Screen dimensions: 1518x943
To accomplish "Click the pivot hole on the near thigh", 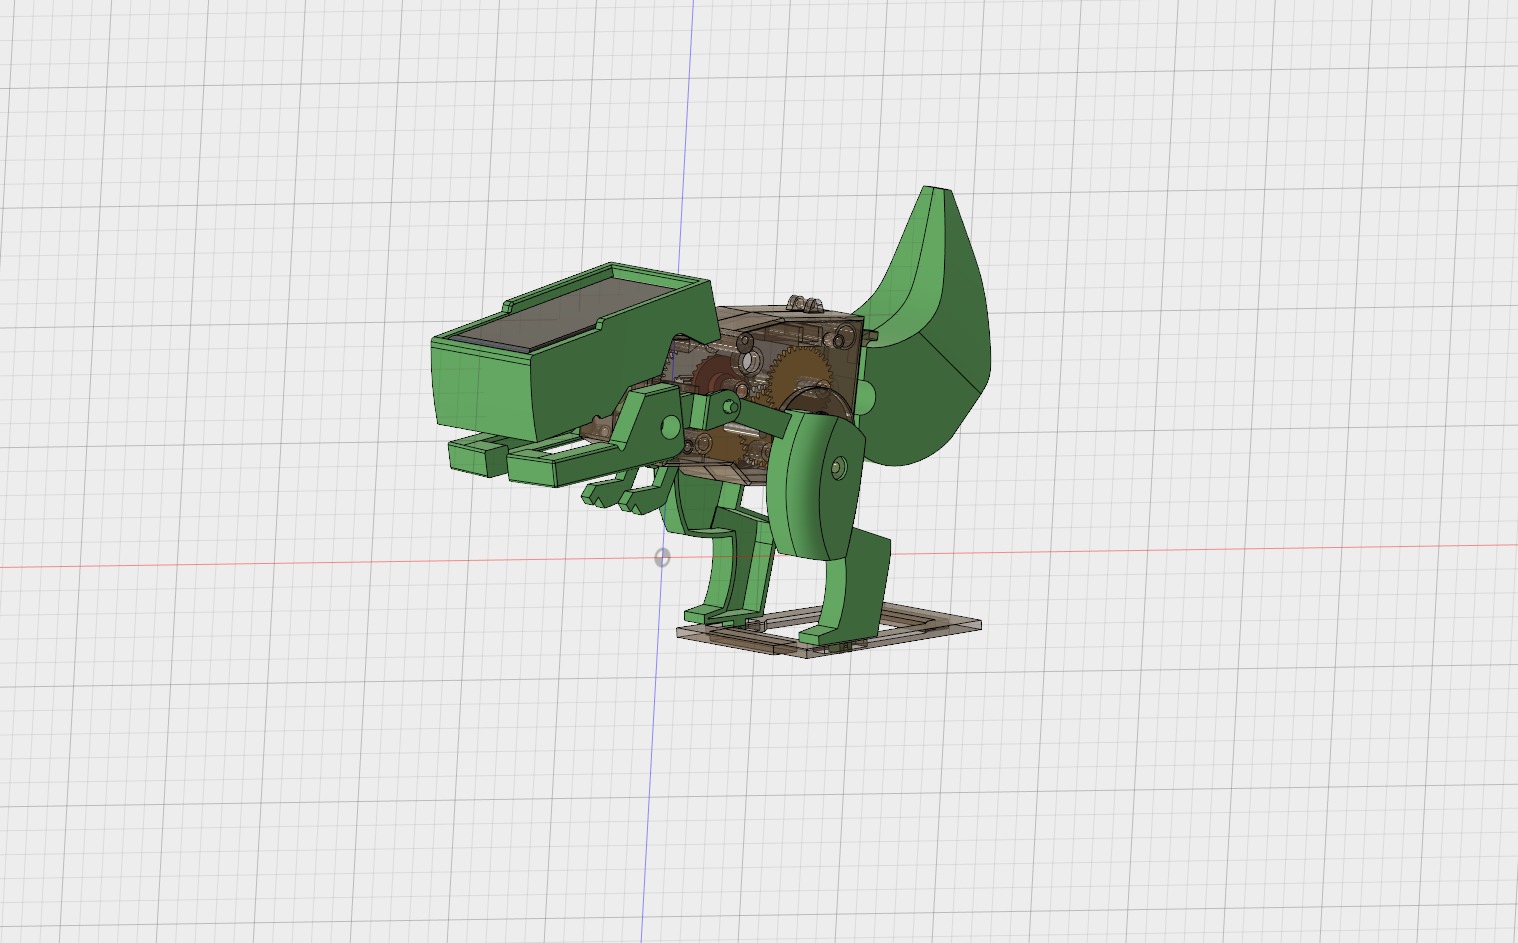I will (x=838, y=467).
